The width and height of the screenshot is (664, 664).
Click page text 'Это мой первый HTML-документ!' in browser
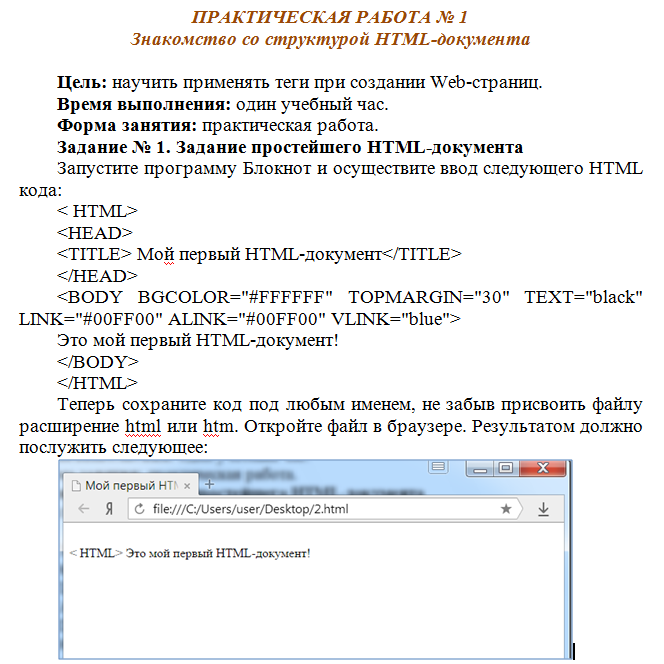[x=218, y=553]
